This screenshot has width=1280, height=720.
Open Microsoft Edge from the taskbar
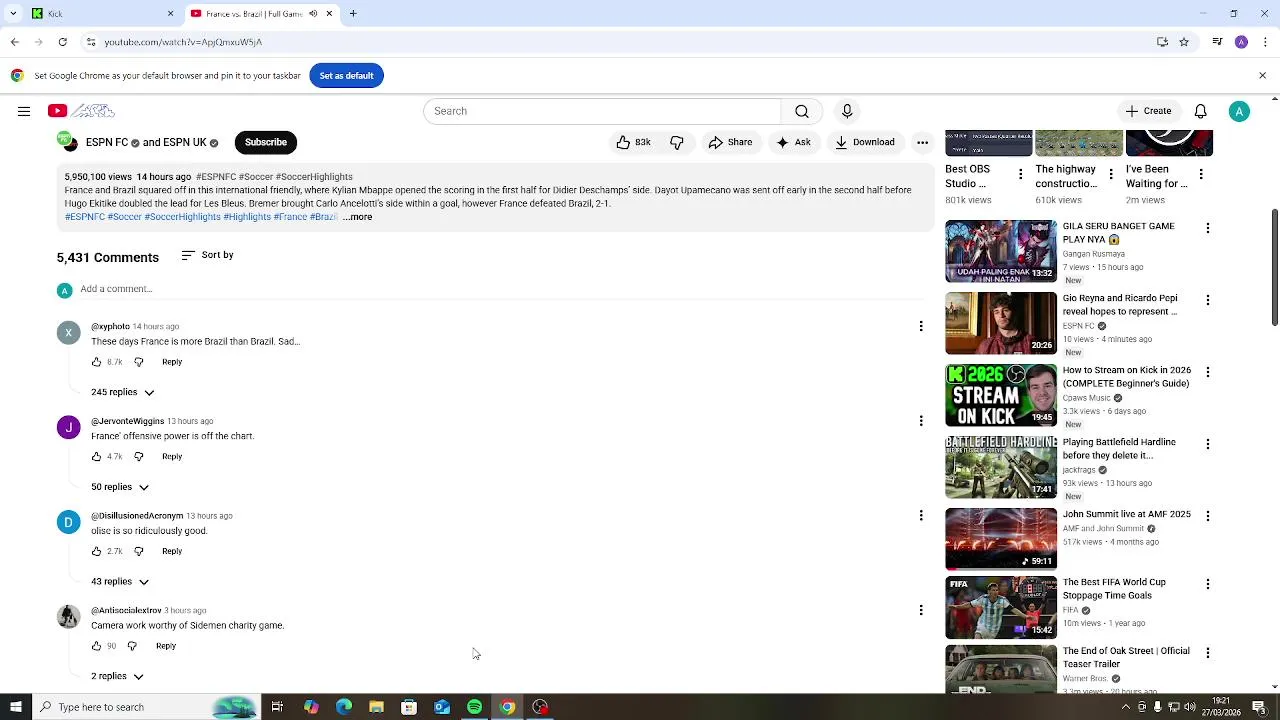click(x=344, y=707)
